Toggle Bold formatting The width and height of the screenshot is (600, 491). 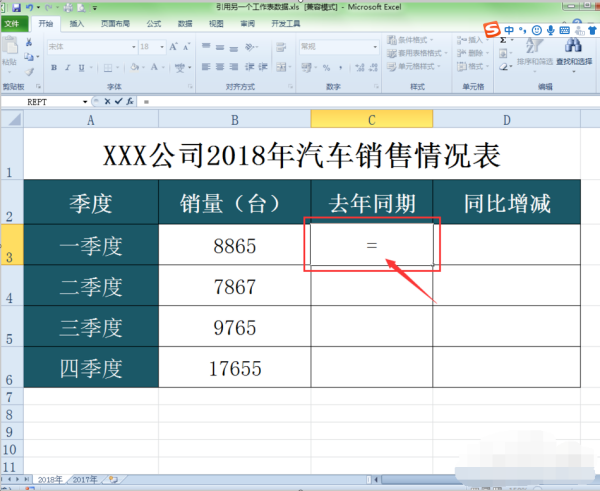(x=54, y=68)
